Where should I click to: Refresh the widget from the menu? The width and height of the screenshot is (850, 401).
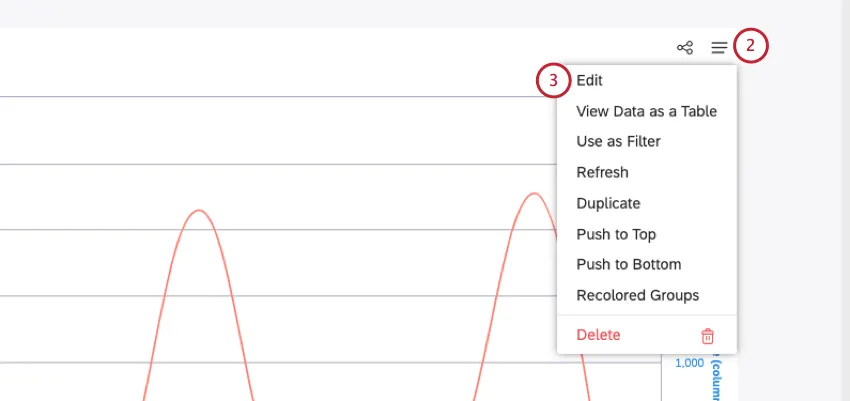tap(602, 173)
